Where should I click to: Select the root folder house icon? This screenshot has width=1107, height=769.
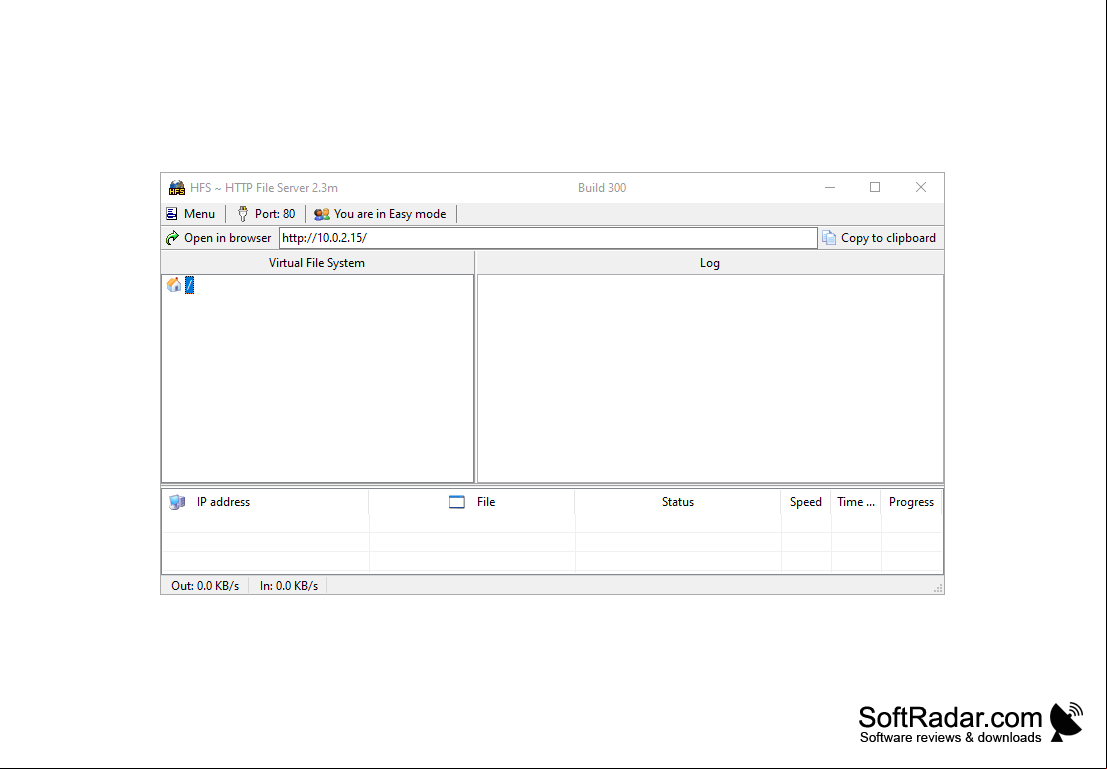(x=174, y=285)
